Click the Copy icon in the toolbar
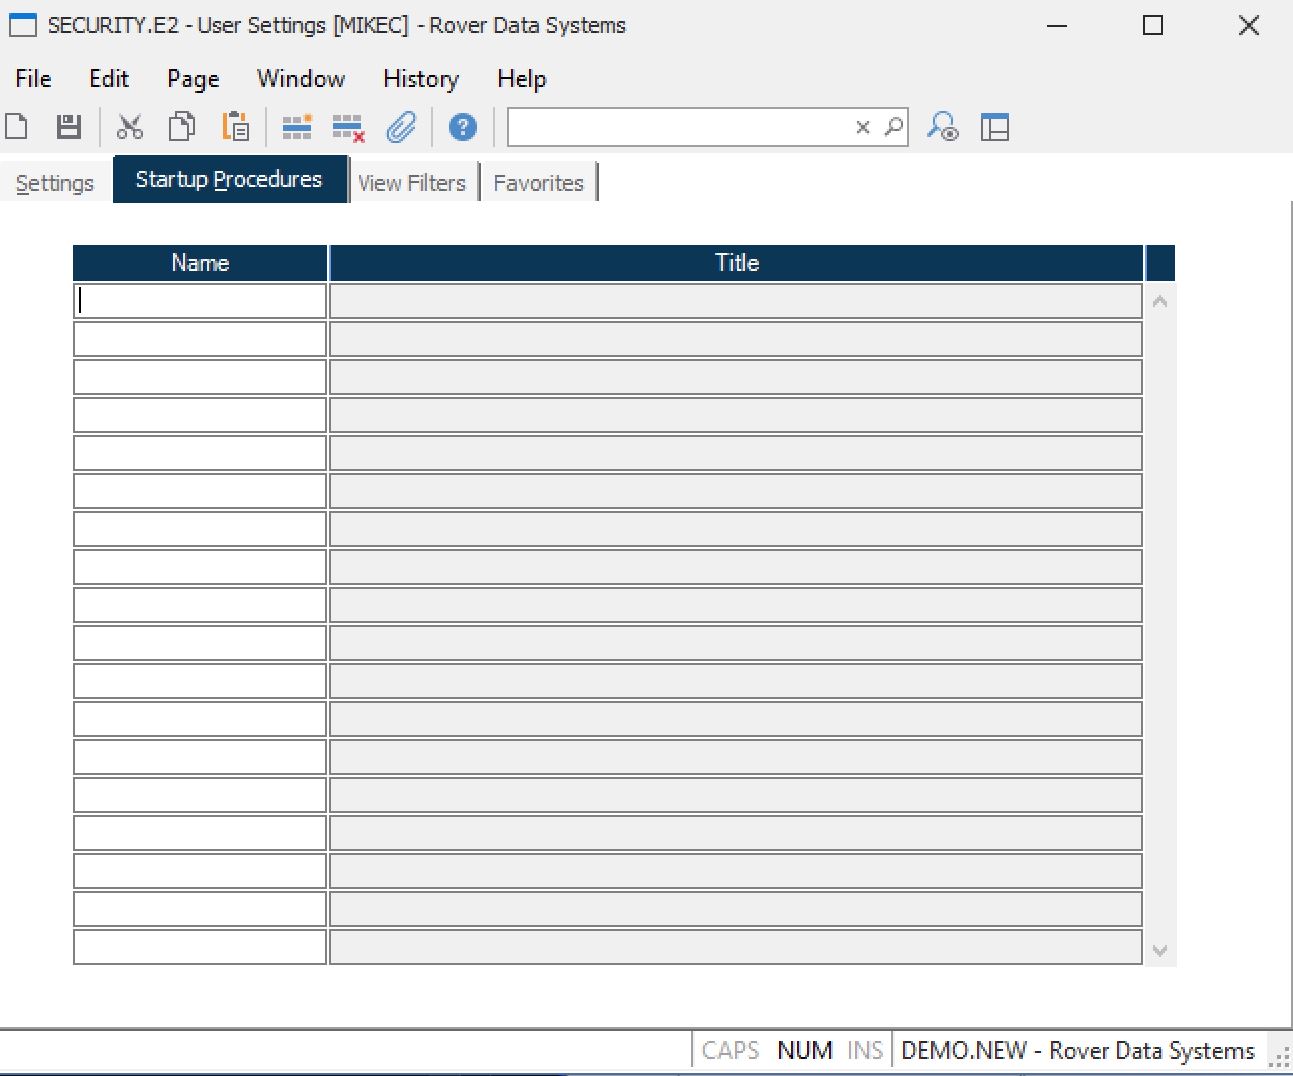This screenshot has height=1076, width=1293. click(182, 127)
